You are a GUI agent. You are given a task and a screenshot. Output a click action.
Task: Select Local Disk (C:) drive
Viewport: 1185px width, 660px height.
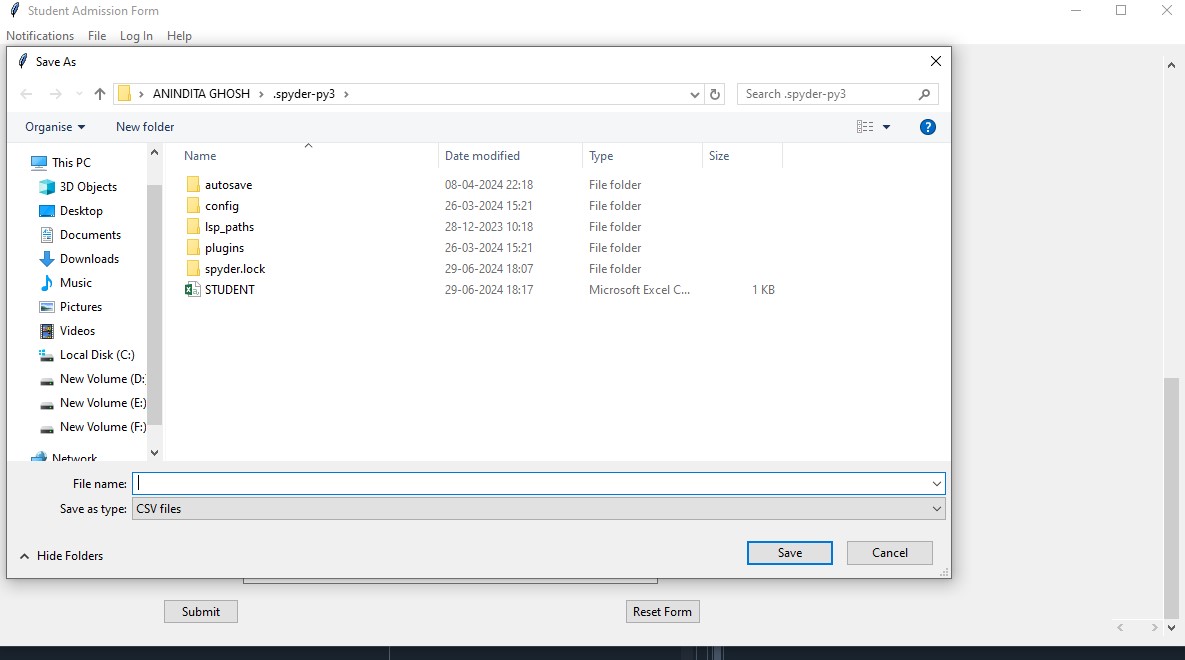[96, 355]
